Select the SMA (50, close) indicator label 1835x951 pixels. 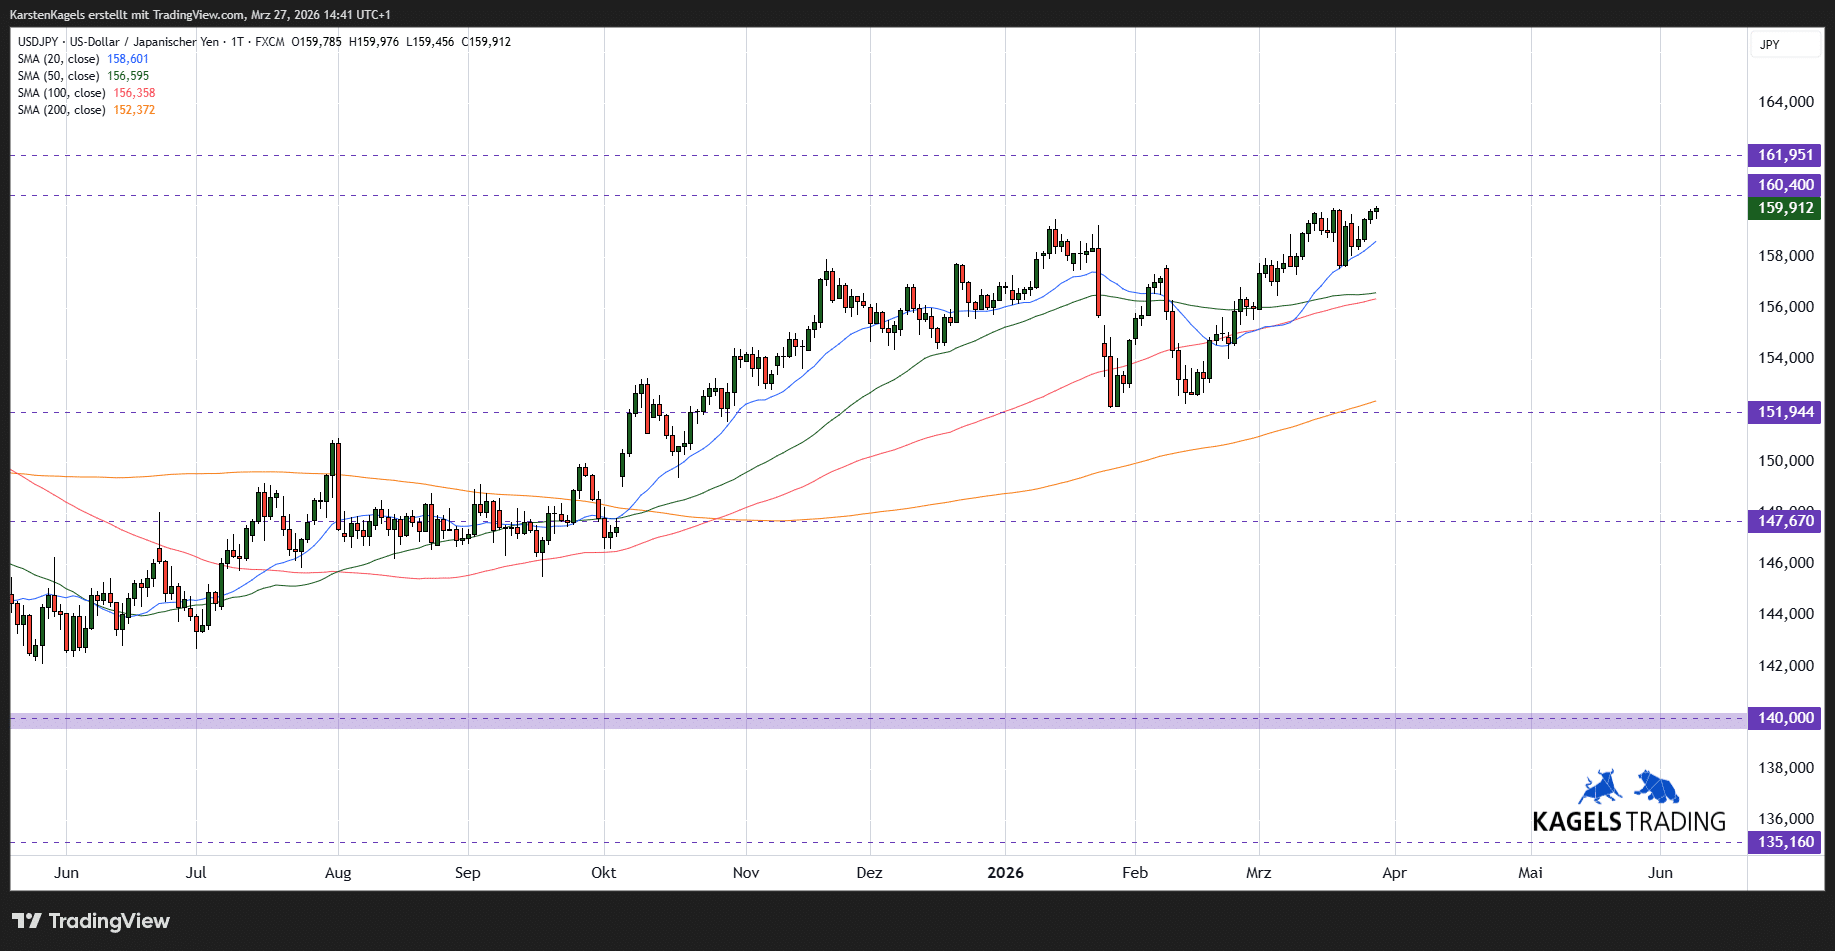pyautogui.click(x=59, y=76)
